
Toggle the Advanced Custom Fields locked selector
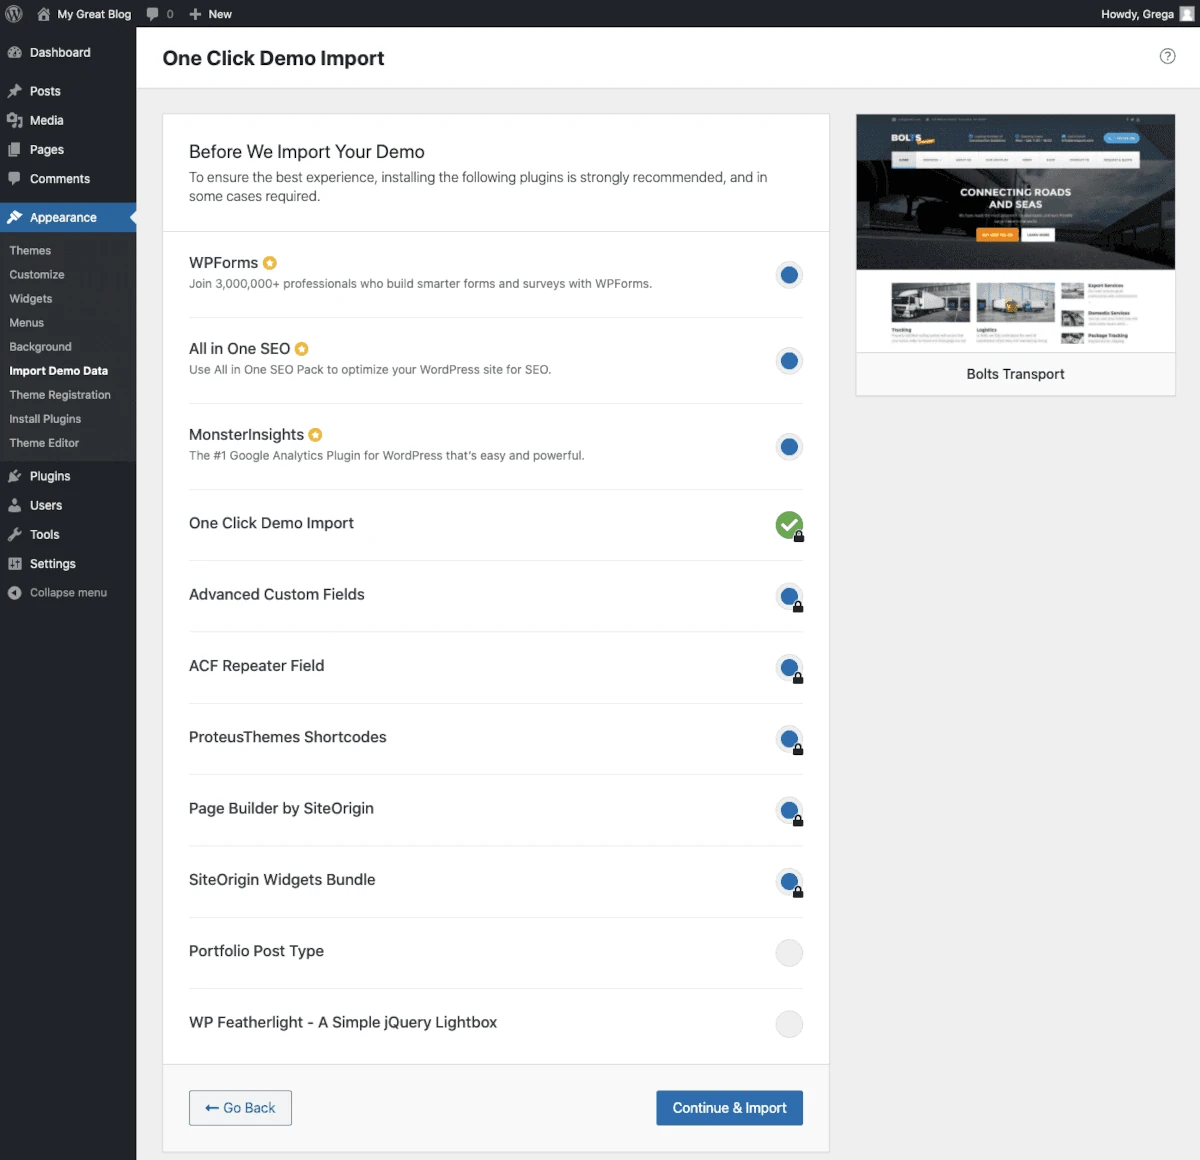pyautogui.click(x=789, y=597)
